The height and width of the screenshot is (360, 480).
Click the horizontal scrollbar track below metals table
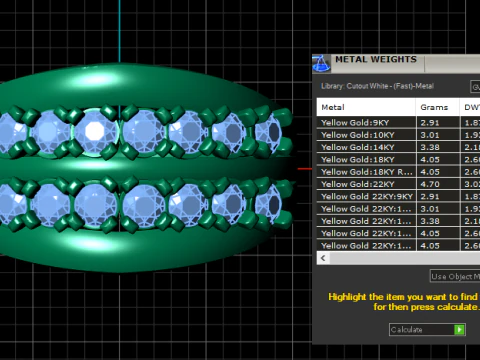click(x=405, y=258)
